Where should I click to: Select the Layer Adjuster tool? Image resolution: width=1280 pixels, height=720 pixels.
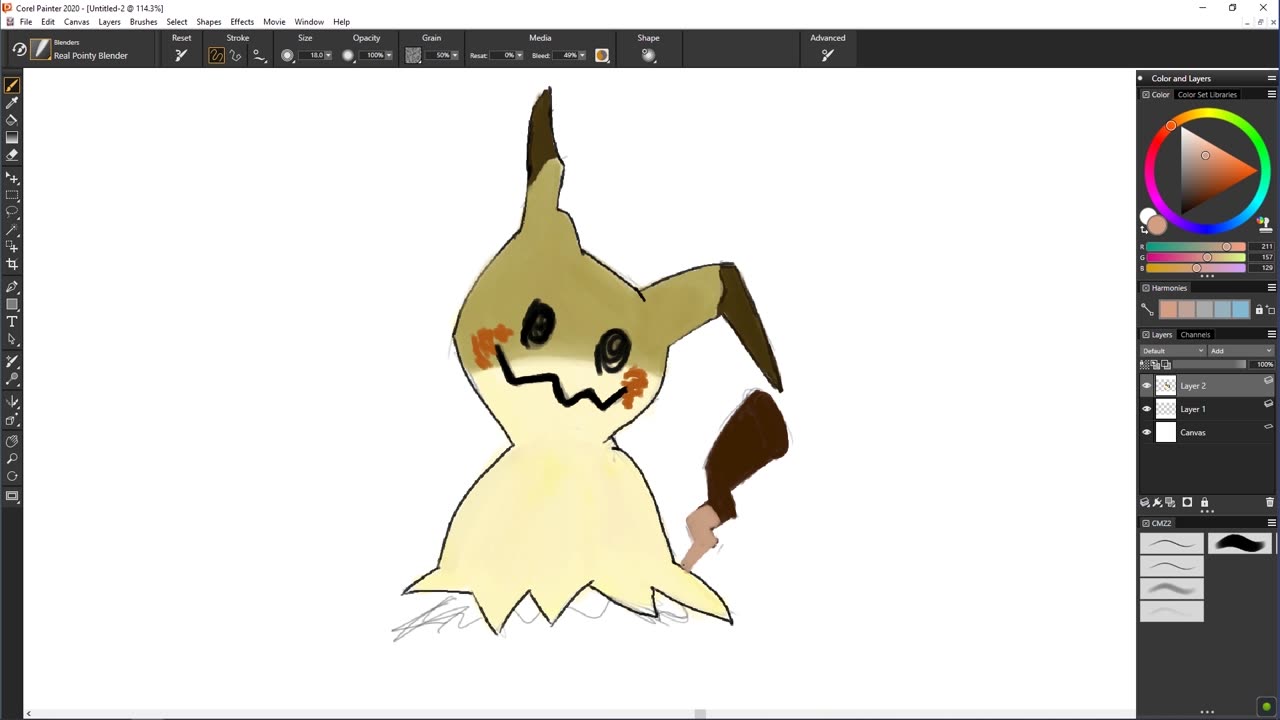[12, 178]
